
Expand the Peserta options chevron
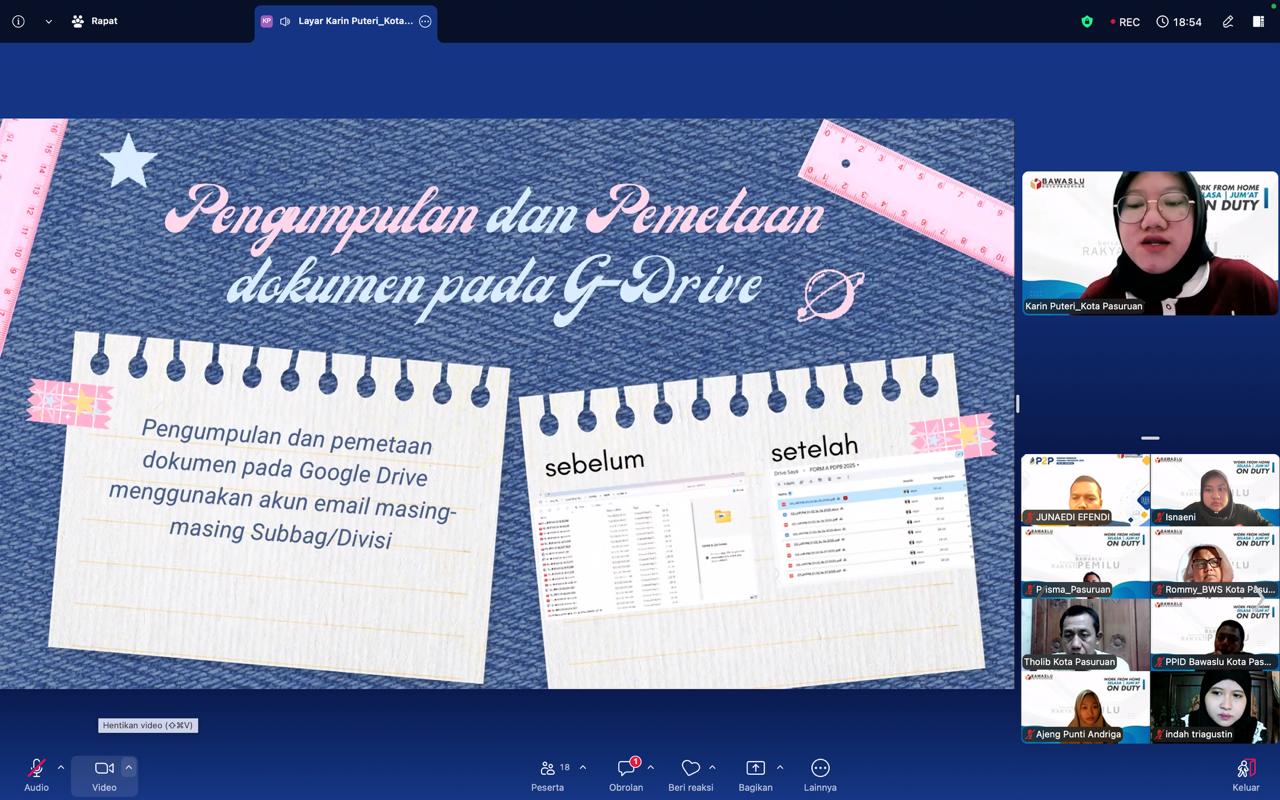point(583,768)
